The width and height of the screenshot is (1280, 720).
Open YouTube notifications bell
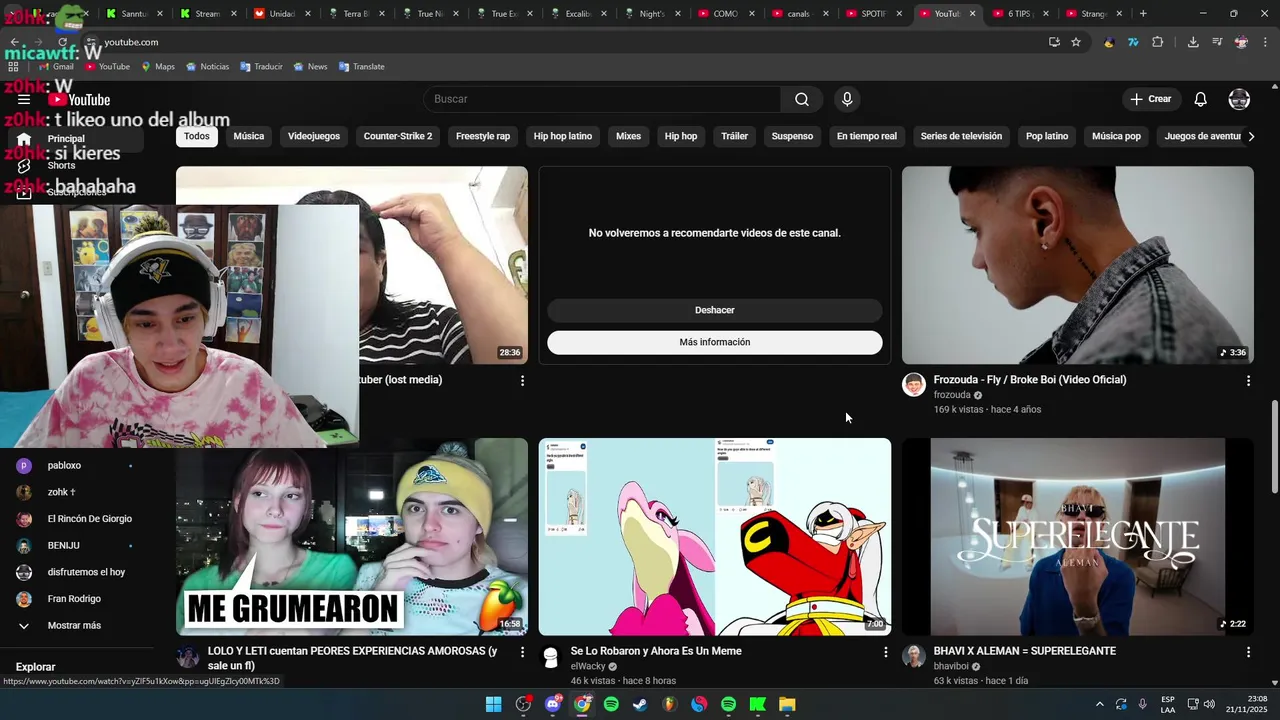[1201, 99]
